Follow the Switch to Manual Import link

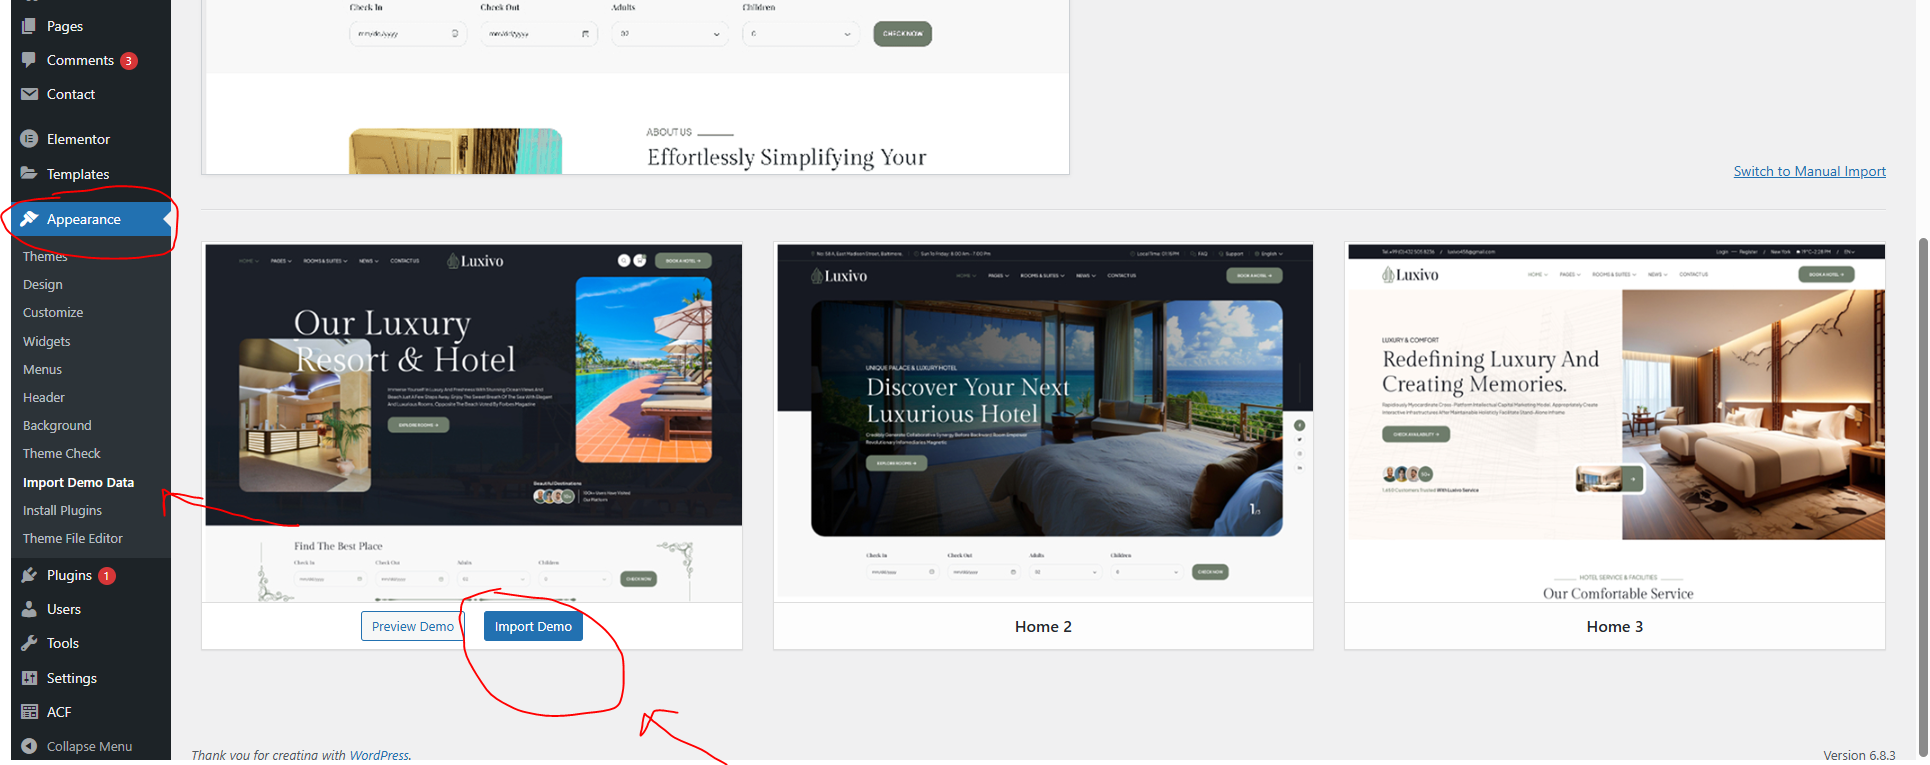1809,171
